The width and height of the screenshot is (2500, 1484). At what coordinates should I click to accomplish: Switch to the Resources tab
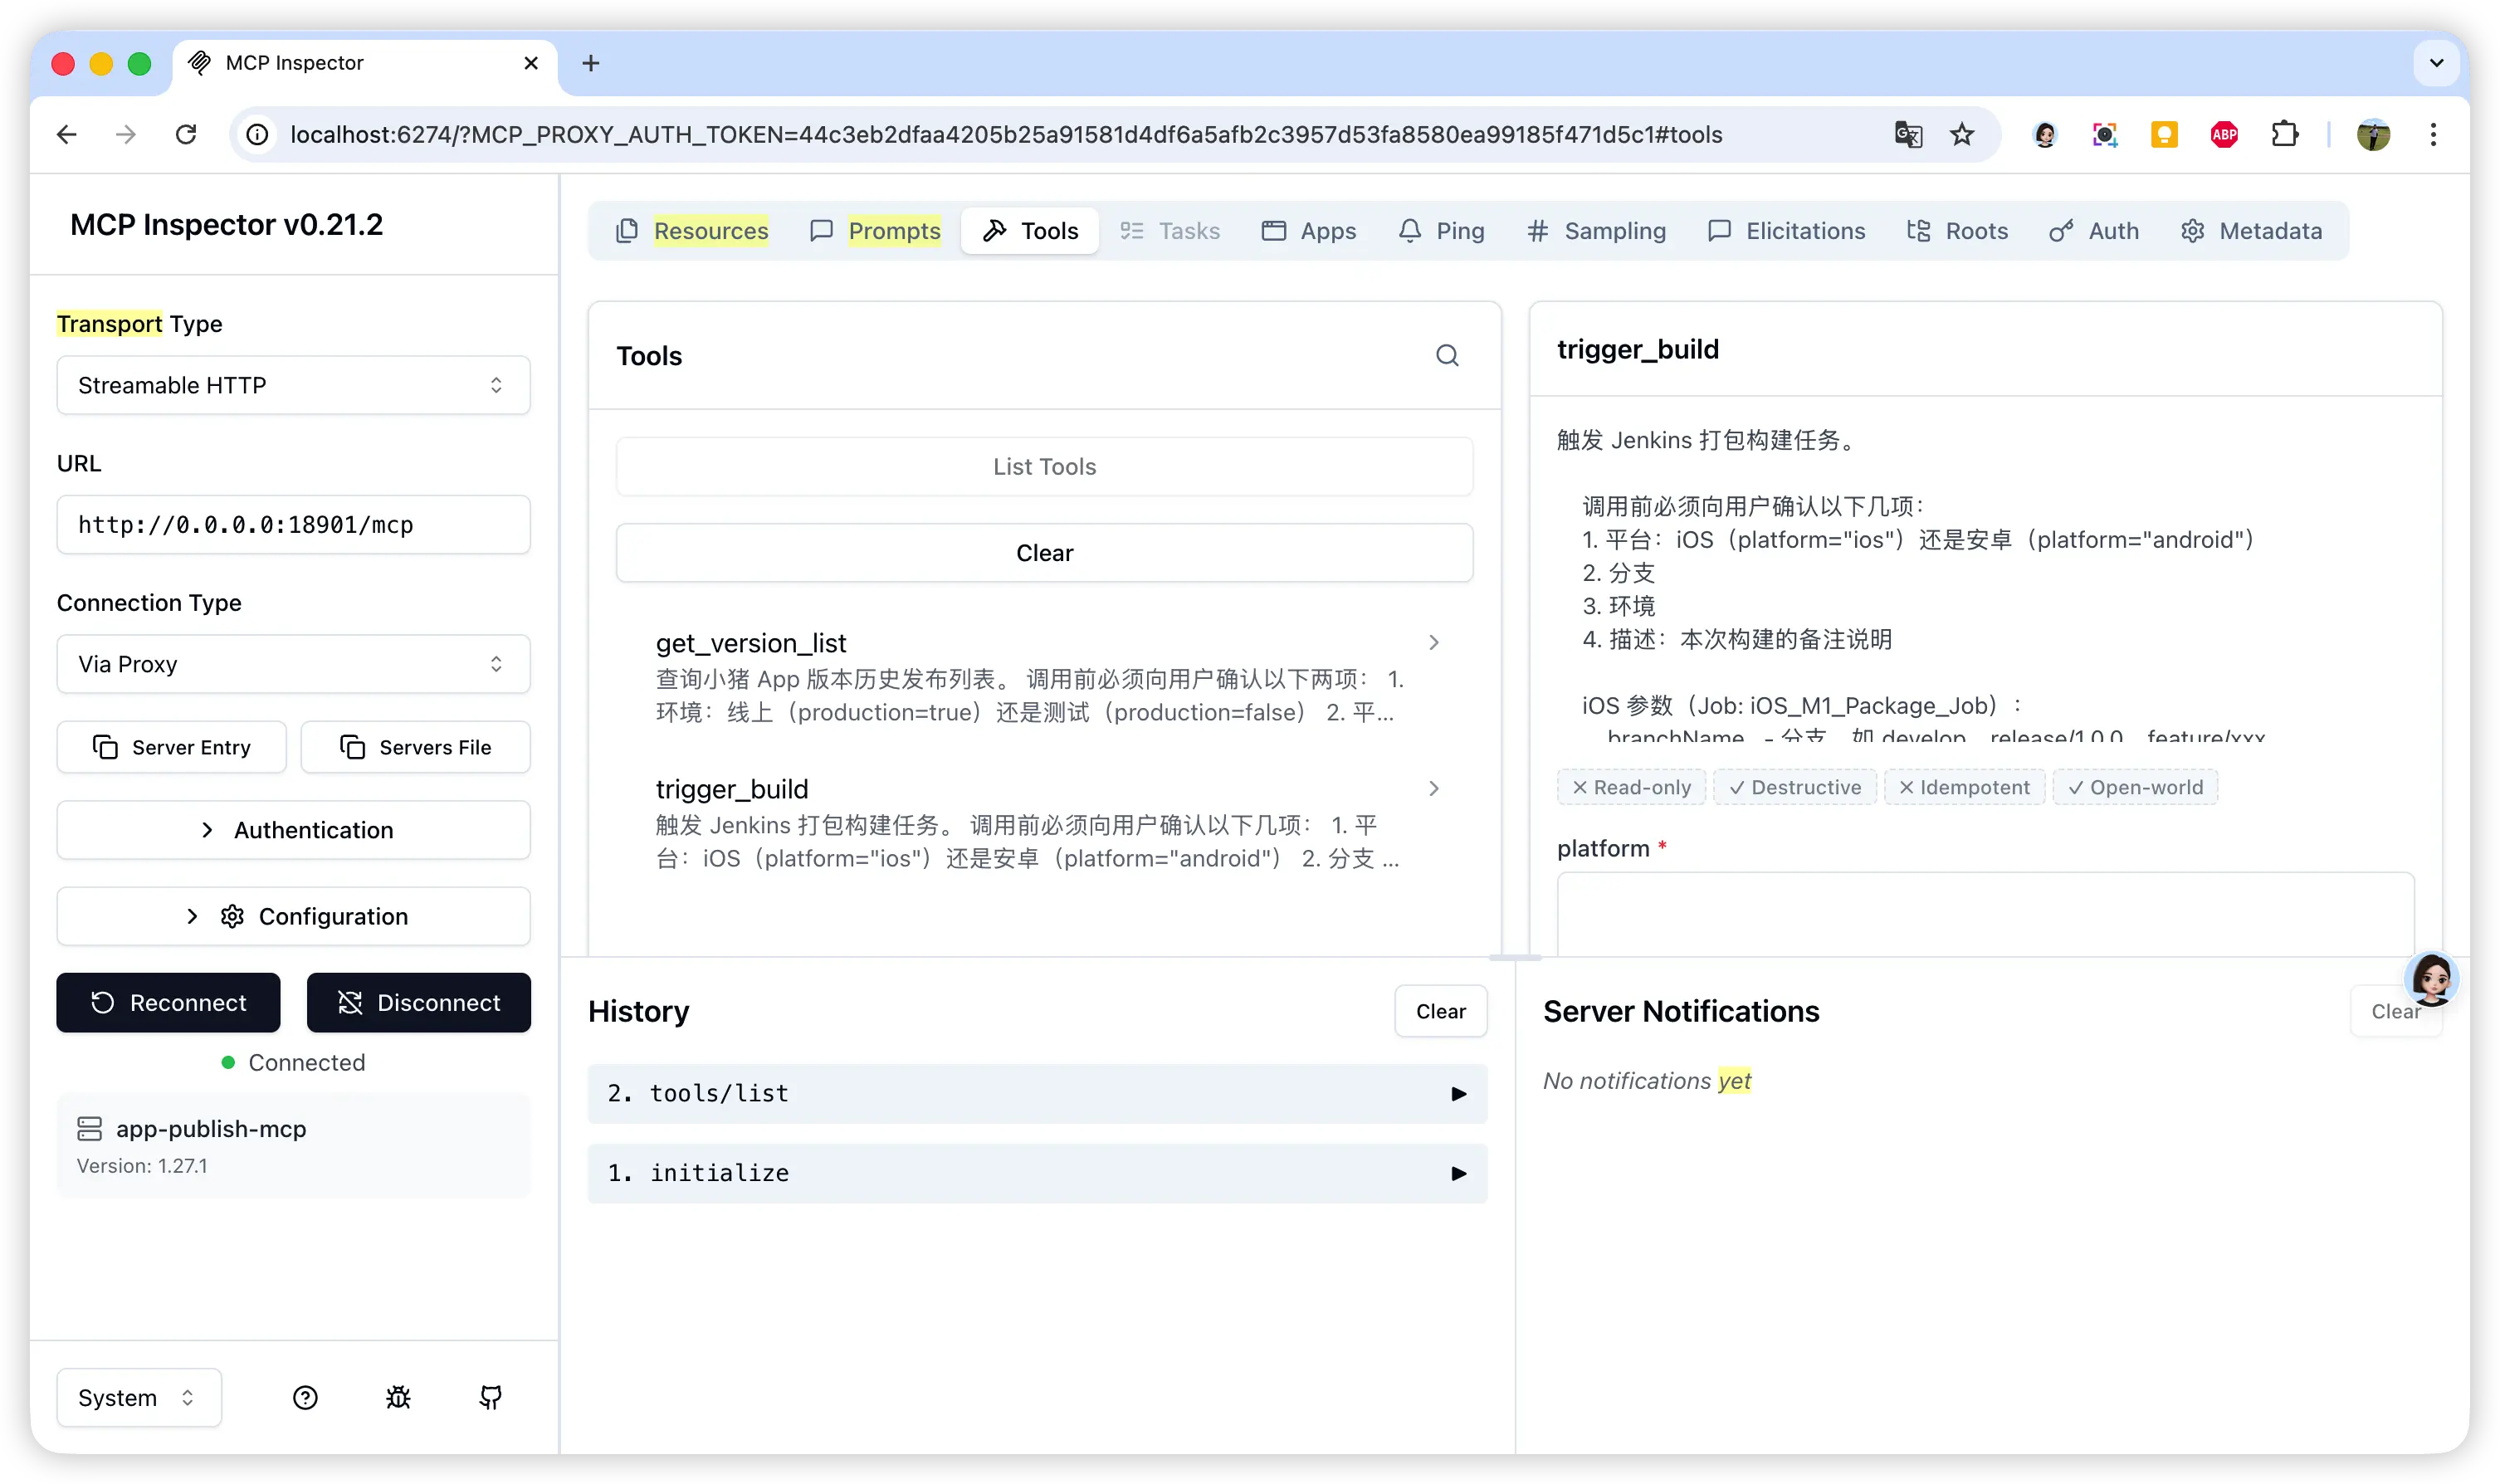[692, 231]
